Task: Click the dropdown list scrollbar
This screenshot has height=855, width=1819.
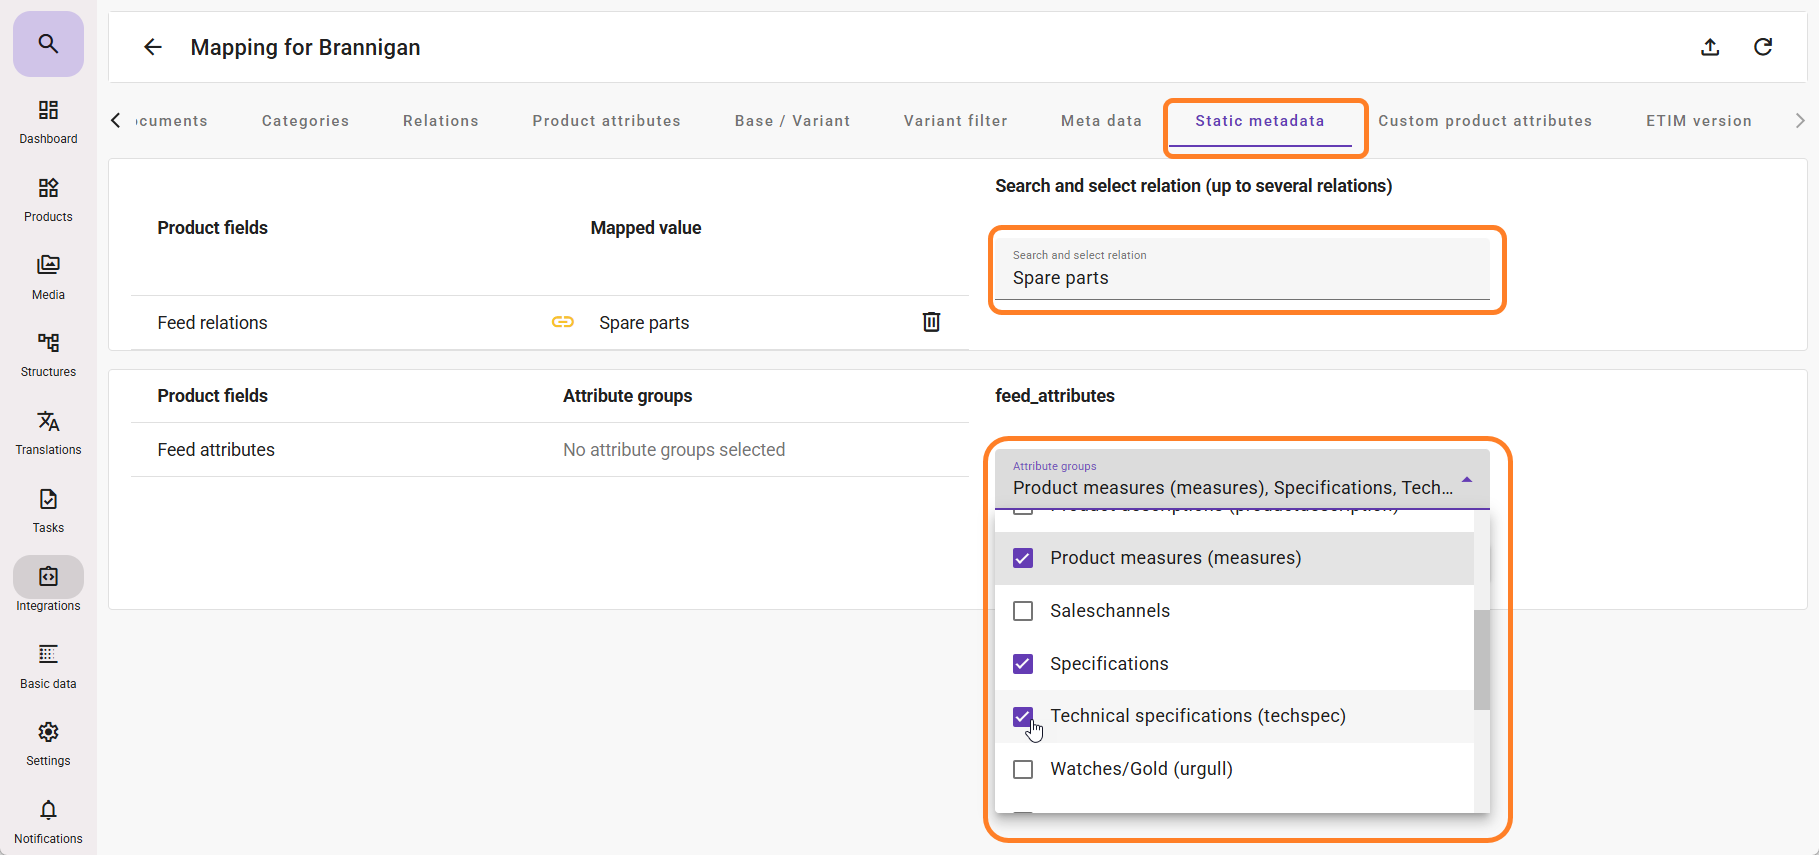Action: coord(1481,660)
